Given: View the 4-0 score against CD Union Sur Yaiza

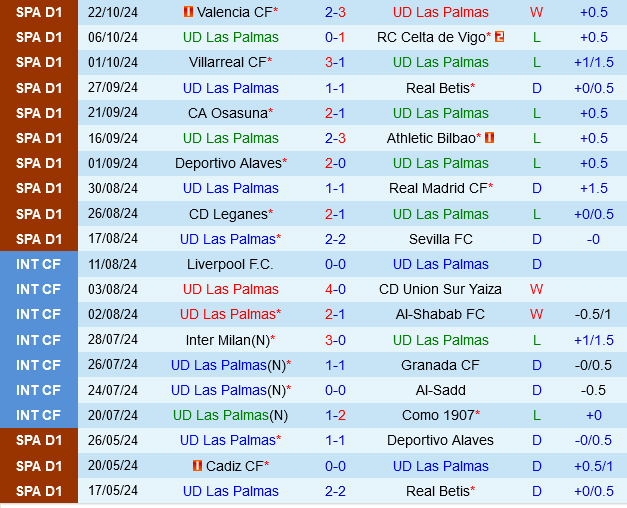Looking at the screenshot, I should (335, 289).
